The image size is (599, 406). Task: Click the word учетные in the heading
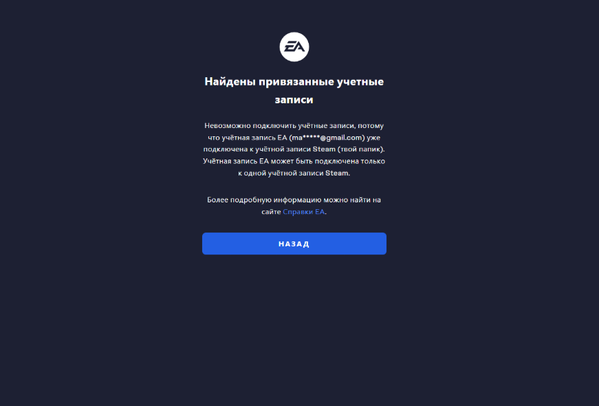tap(360, 82)
